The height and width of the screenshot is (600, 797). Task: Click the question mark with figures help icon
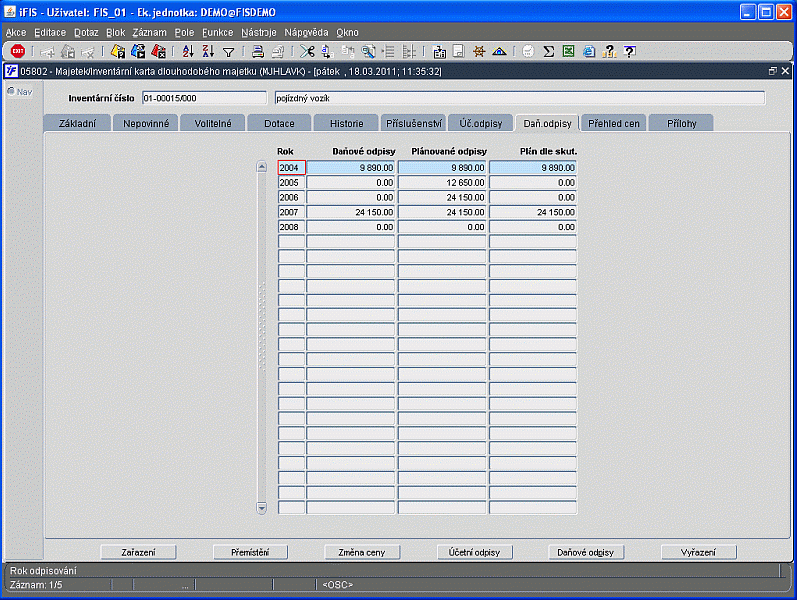[x=609, y=51]
